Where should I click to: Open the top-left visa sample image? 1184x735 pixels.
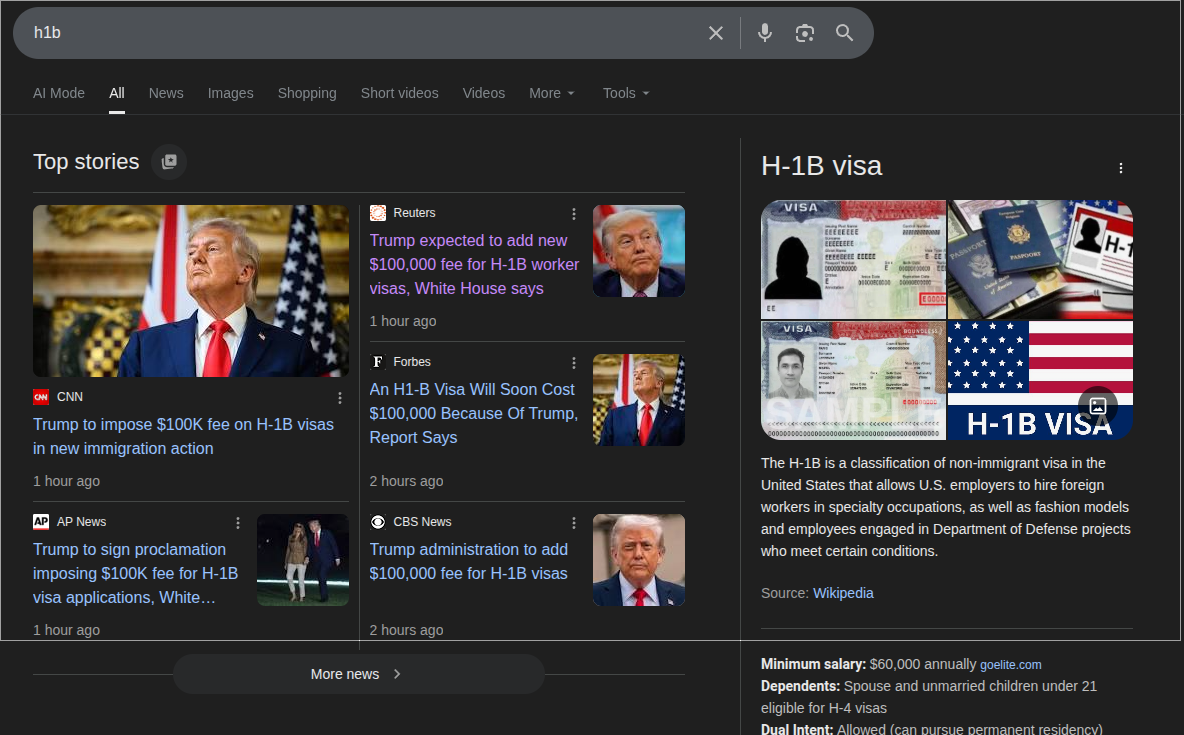[853, 259]
